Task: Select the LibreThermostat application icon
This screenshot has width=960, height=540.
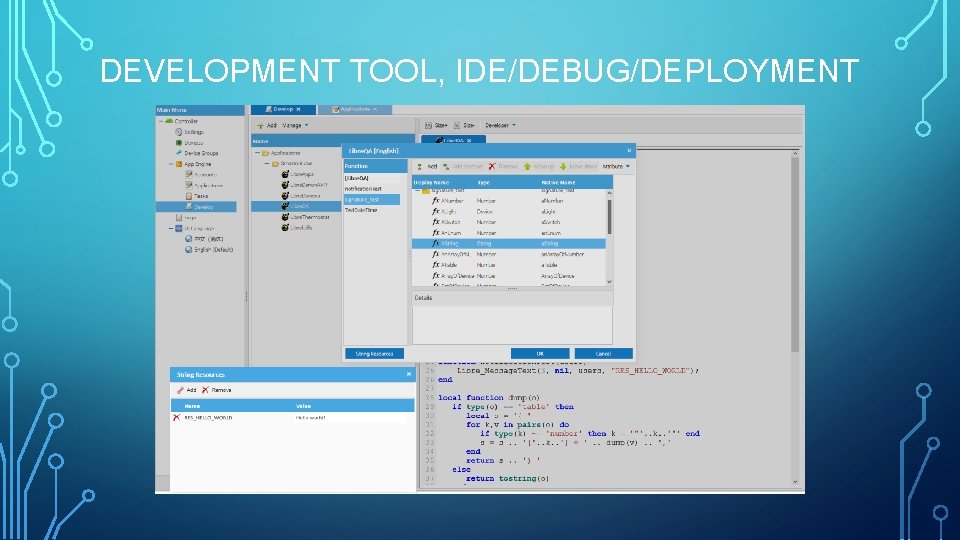Action: 285,217
